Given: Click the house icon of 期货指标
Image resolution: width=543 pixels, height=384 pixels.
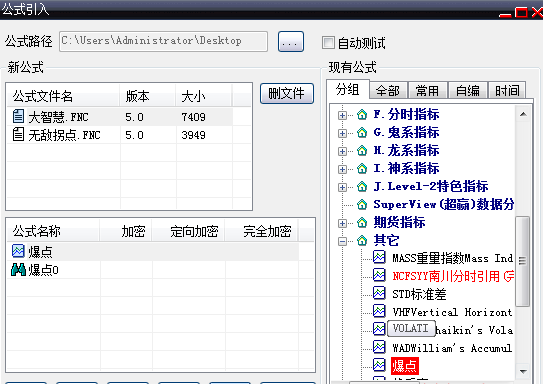Looking at the screenshot, I should click(x=362, y=222).
